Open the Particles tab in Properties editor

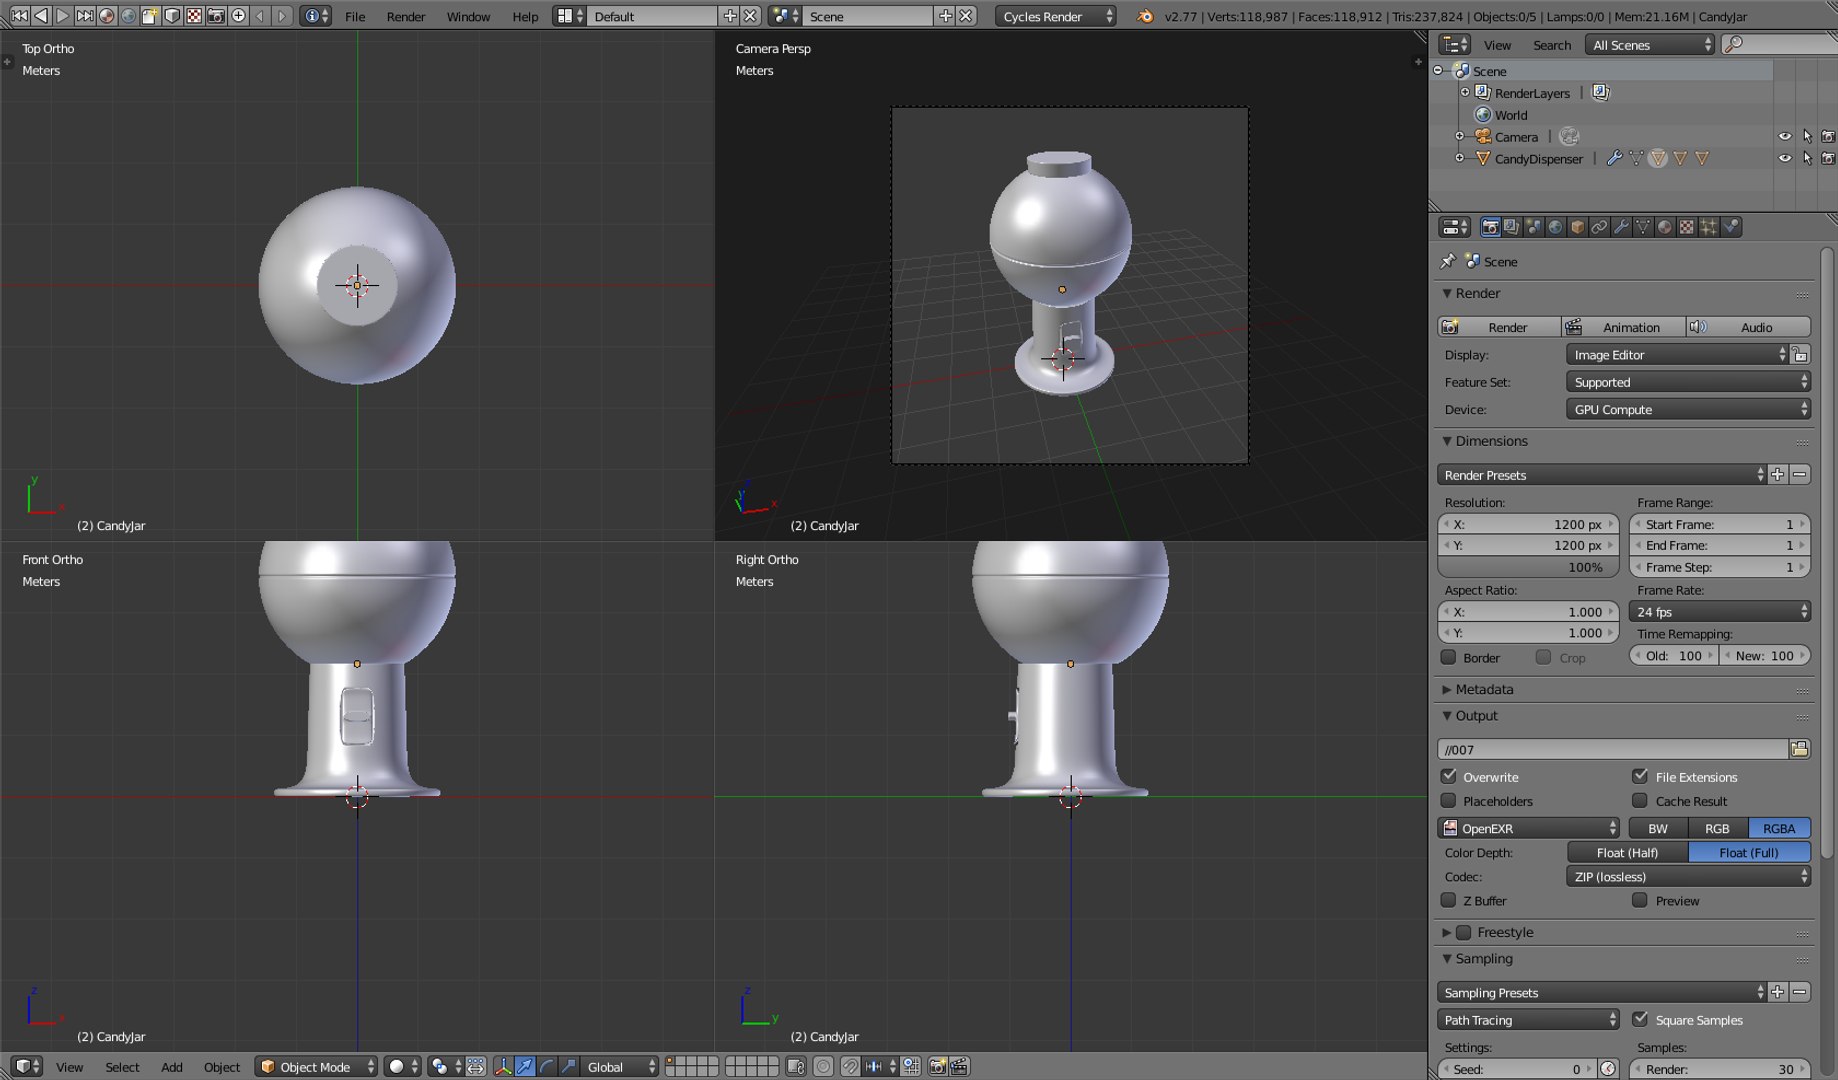point(1709,227)
